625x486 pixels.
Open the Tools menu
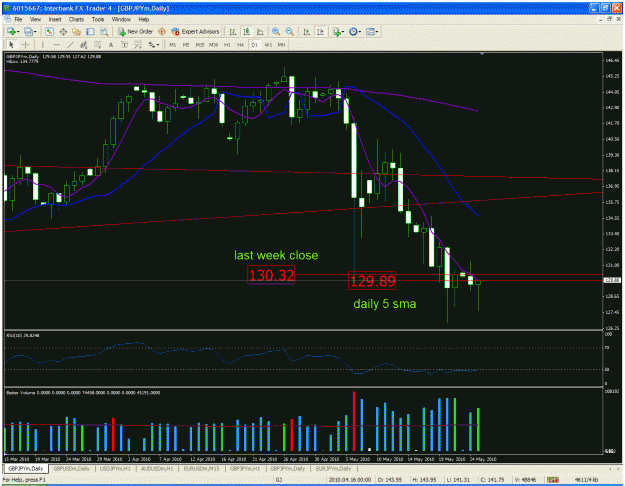click(x=98, y=19)
